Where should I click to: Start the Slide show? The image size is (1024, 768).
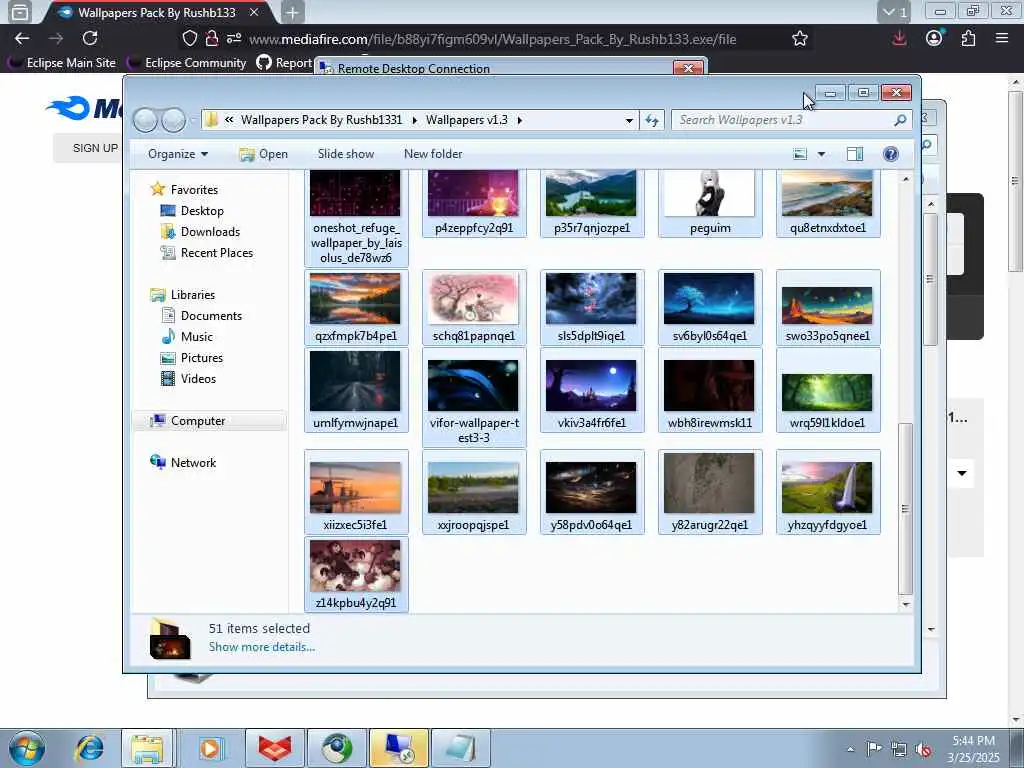coord(345,154)
